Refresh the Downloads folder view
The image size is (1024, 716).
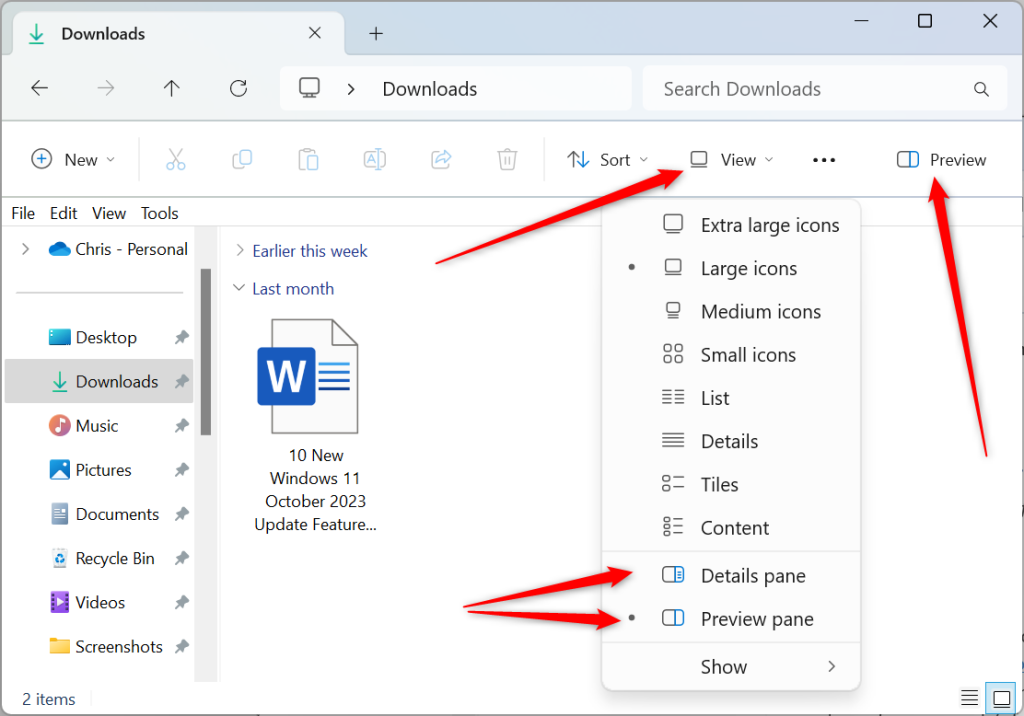pos(238,89)
